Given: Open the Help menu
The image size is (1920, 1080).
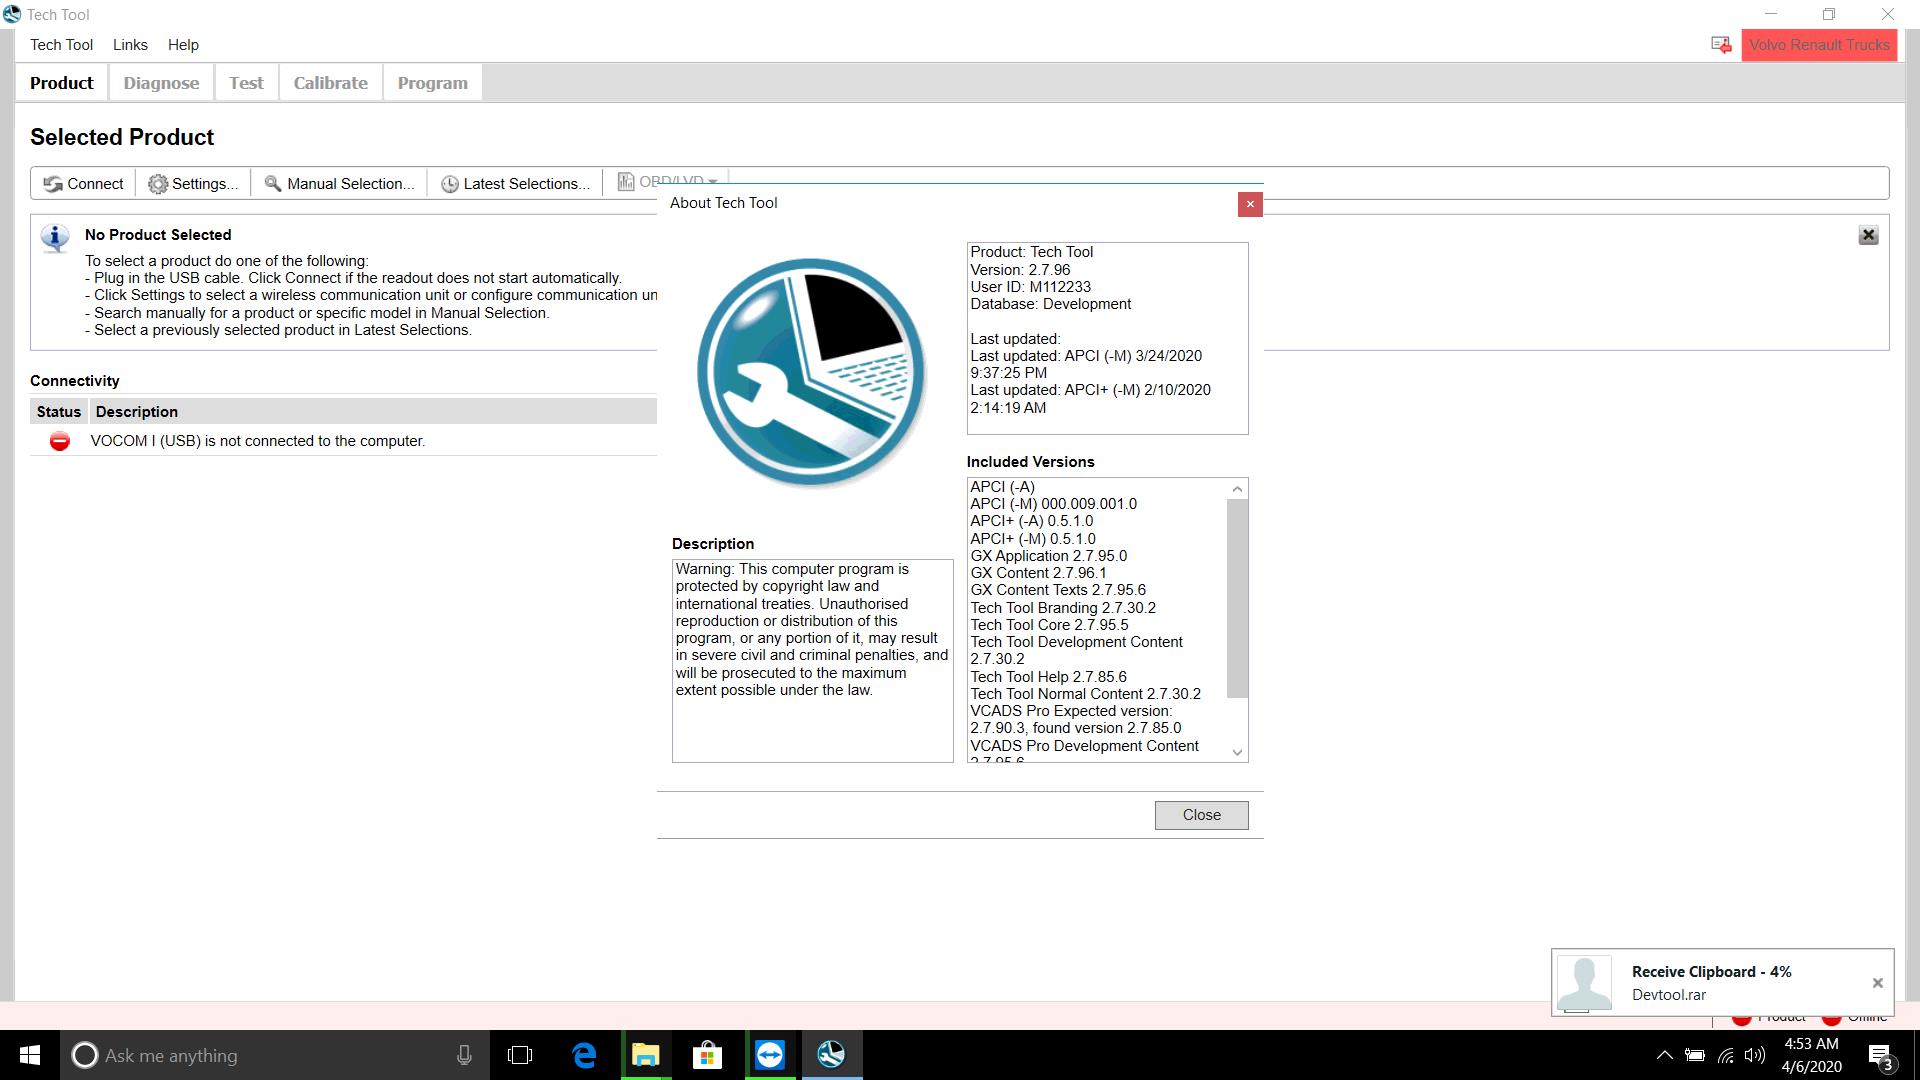Looking at the screenshot, I should [183, 45].
